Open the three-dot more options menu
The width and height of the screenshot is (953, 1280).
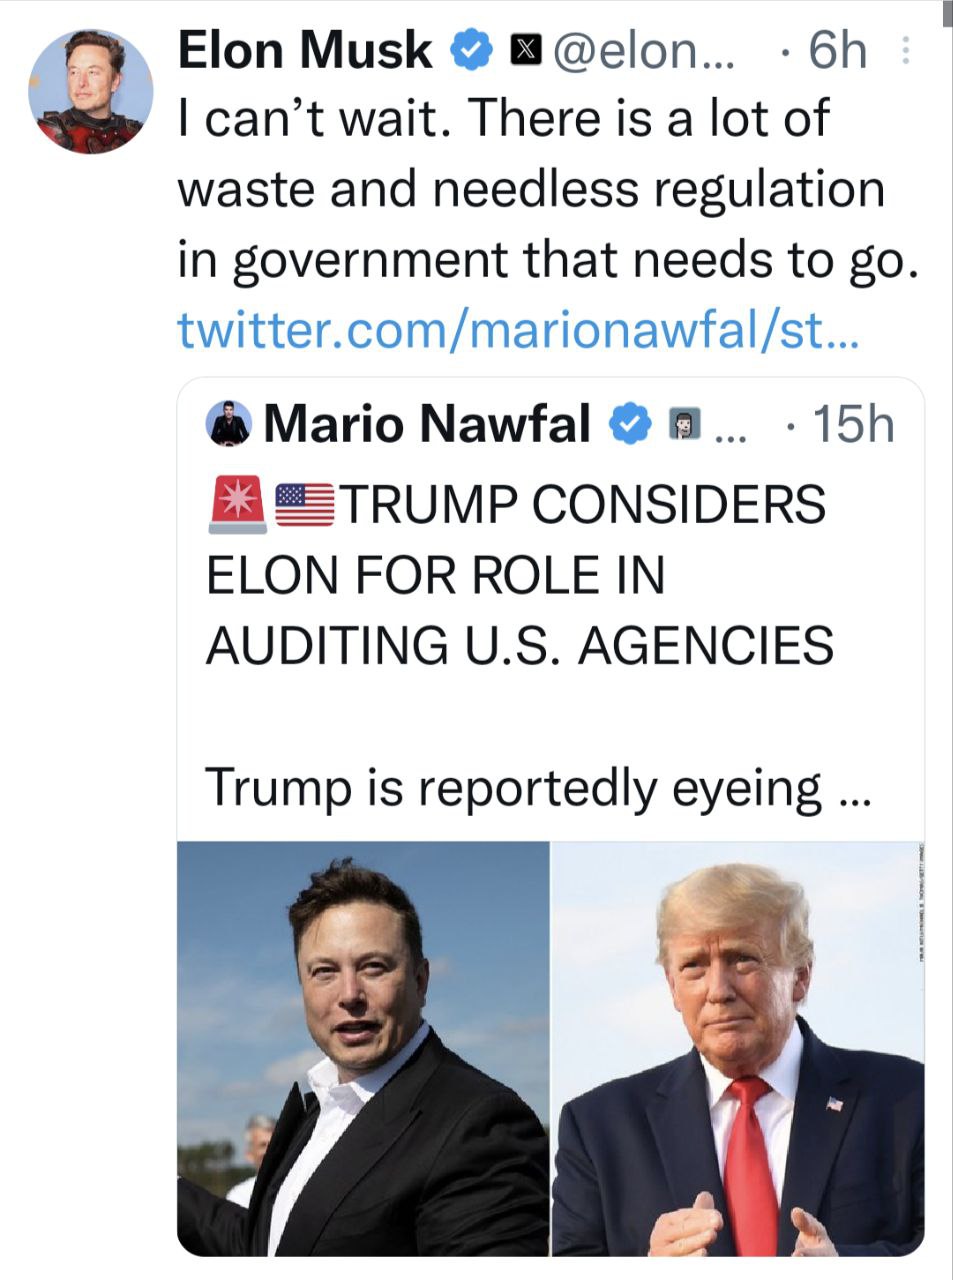(x=905, y=51)
